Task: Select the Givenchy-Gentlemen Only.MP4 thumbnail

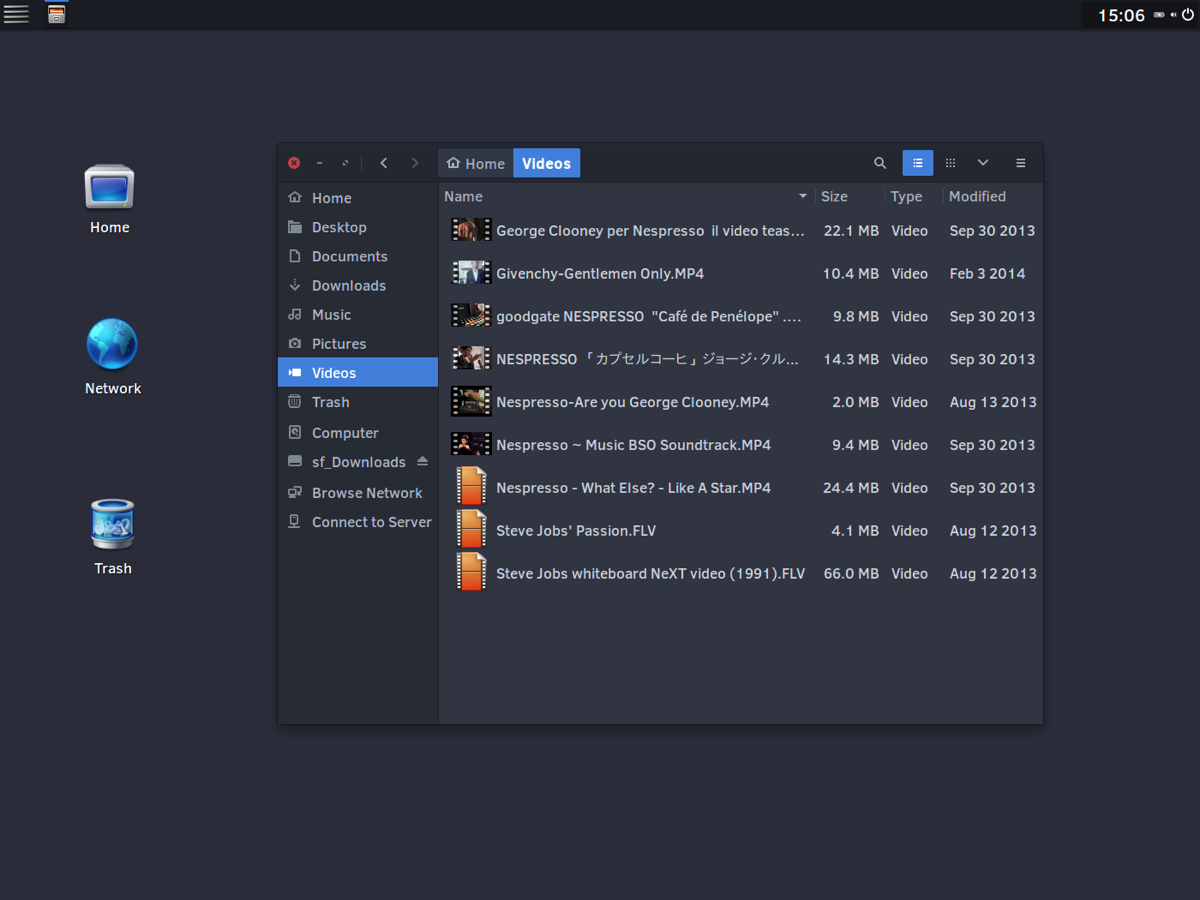Action: click(x=471, y=273)
